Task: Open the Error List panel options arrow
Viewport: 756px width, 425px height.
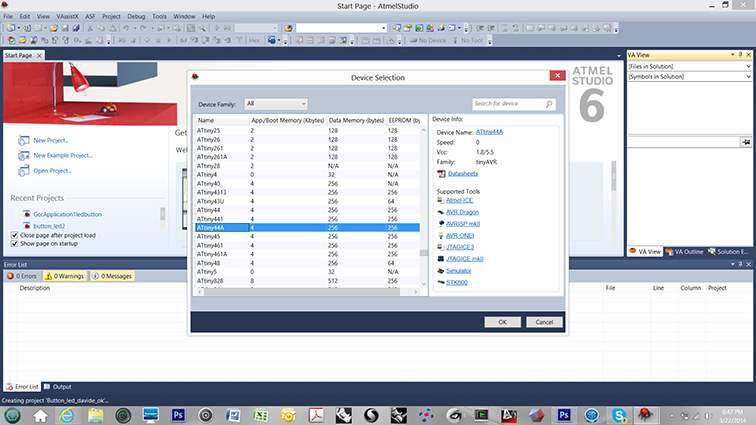Action: tap(732, 264)
